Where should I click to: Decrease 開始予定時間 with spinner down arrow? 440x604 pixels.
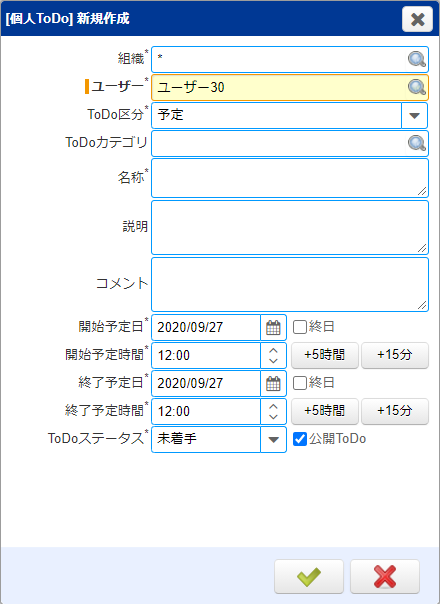coord(273,361)
